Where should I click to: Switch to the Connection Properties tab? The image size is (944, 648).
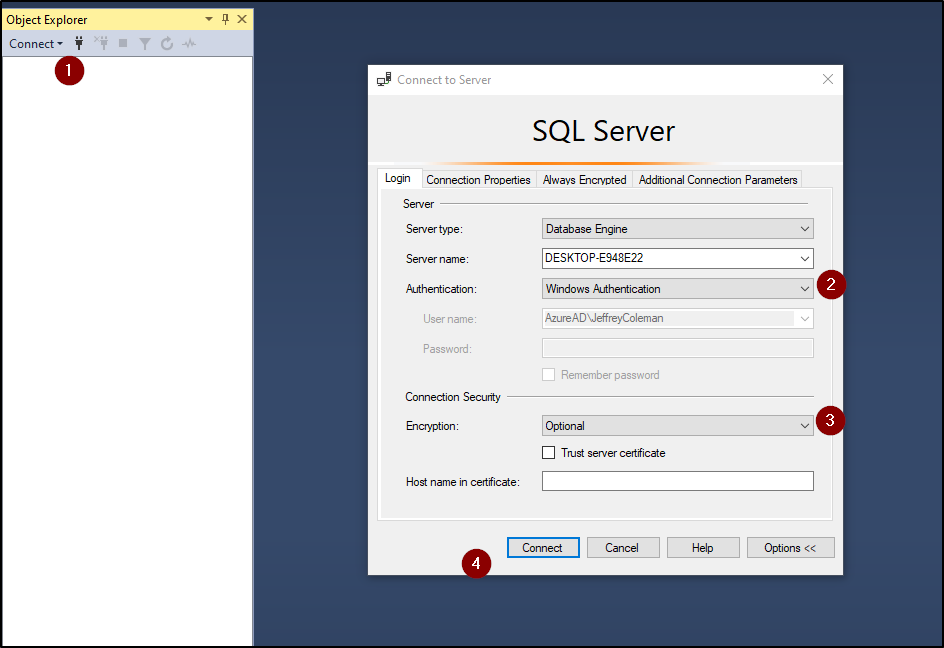(478, 179)
